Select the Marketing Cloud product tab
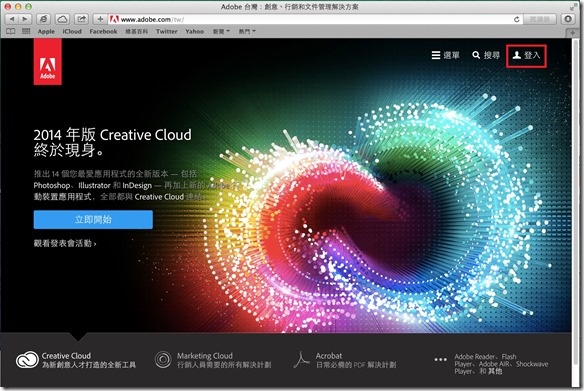Image resolution: width=584 pixels, height=391 pixels. [213, 360]
